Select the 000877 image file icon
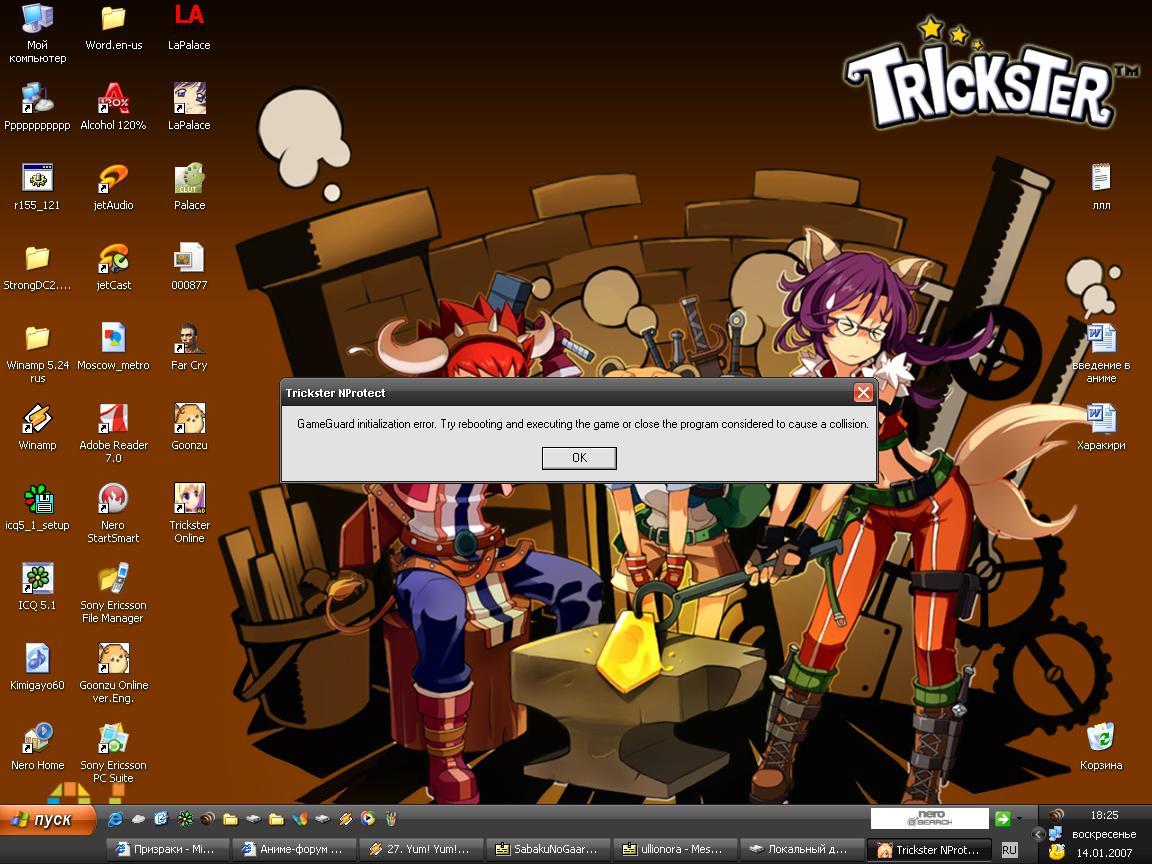This screenshot has width=1152, height=864. (x=190, y=267)
